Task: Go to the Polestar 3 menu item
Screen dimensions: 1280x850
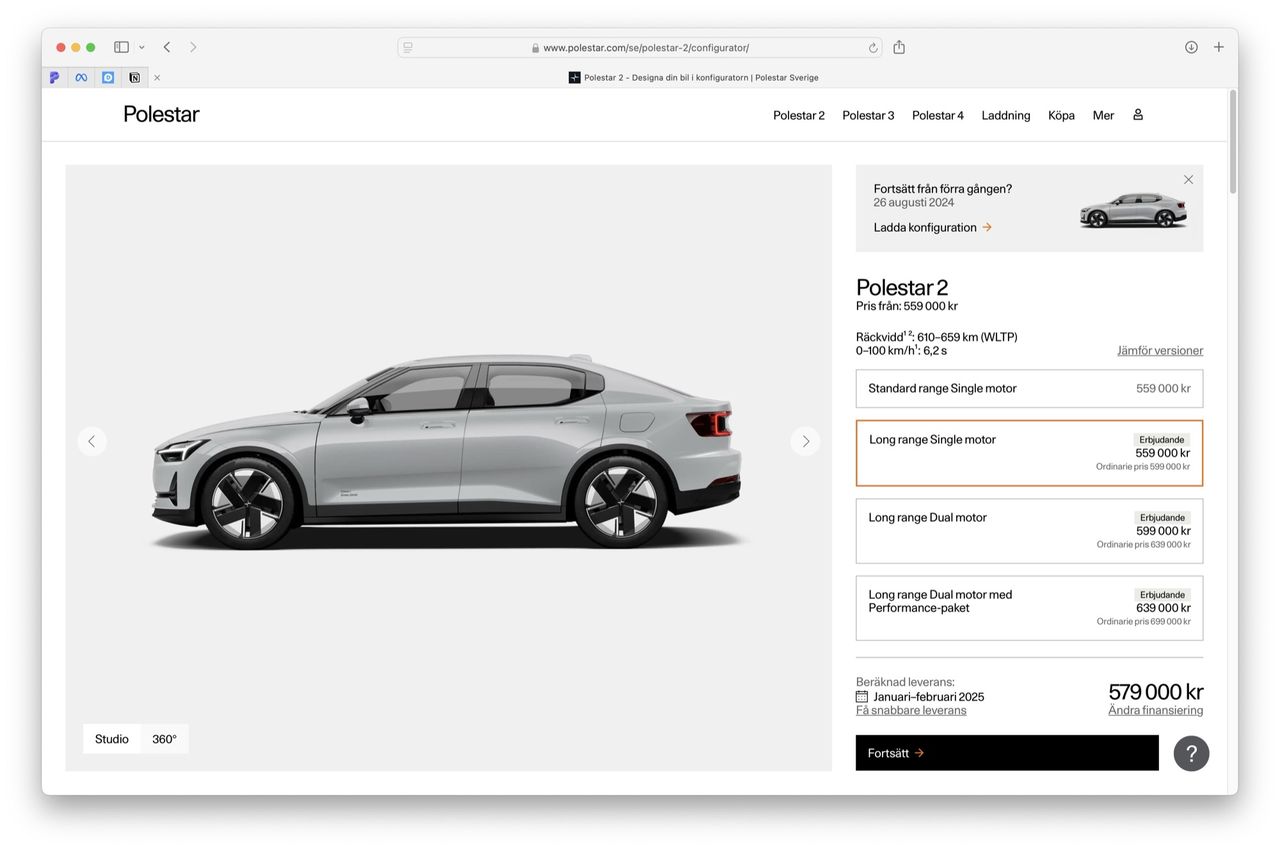Action: (867, 114)
